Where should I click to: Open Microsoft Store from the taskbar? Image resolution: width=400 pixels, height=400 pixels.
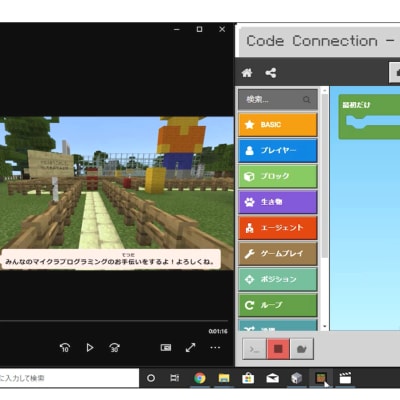tap(248, 378)
